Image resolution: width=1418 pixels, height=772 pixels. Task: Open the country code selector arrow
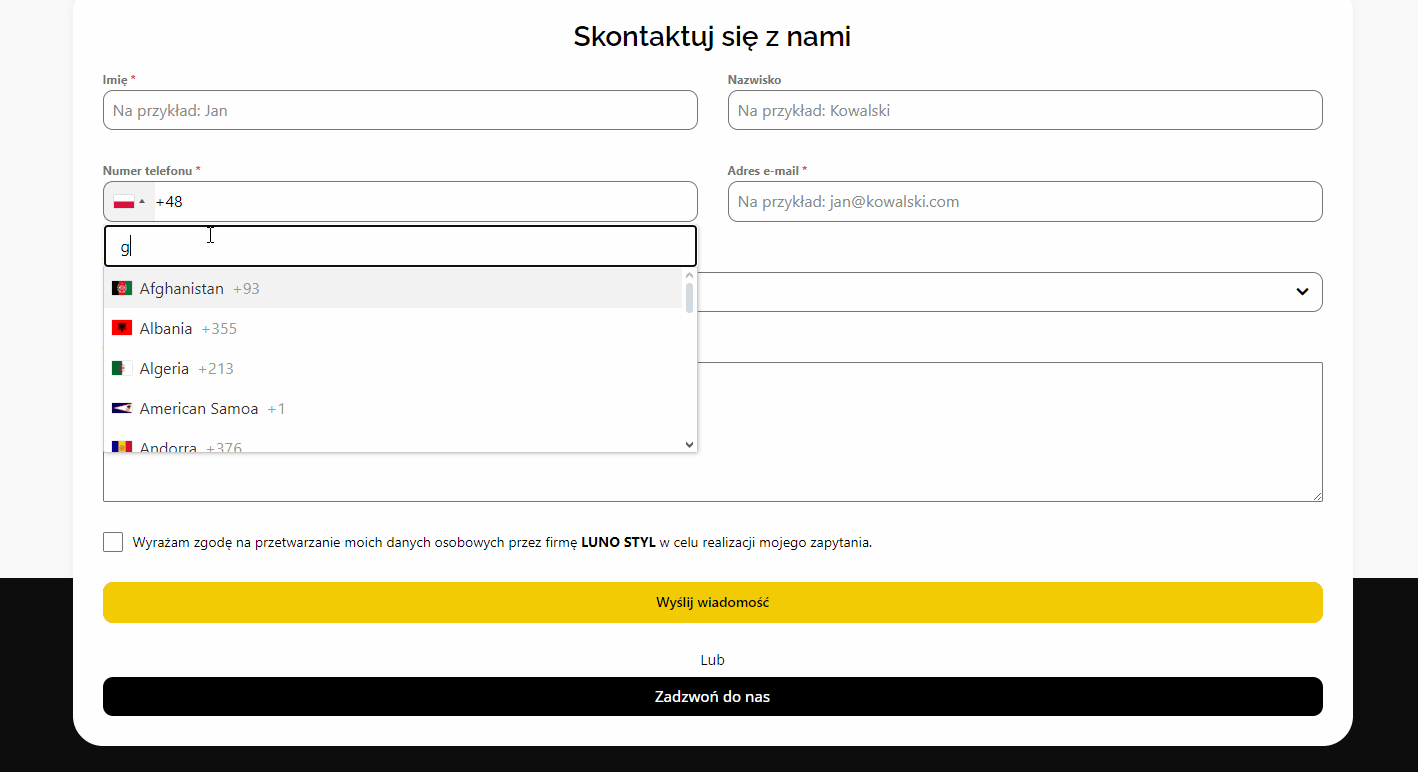142,202
